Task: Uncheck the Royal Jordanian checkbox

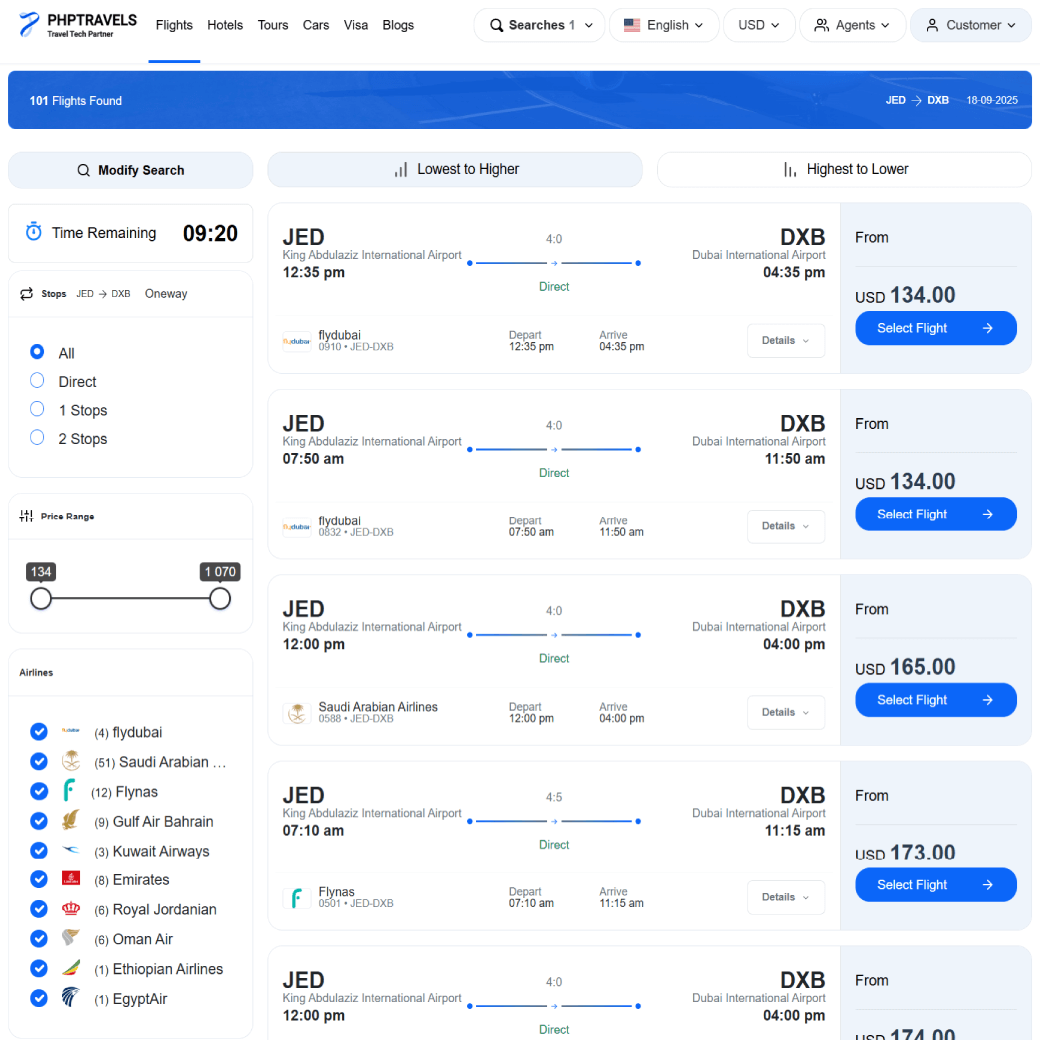Action: click(x=39, y=909)
